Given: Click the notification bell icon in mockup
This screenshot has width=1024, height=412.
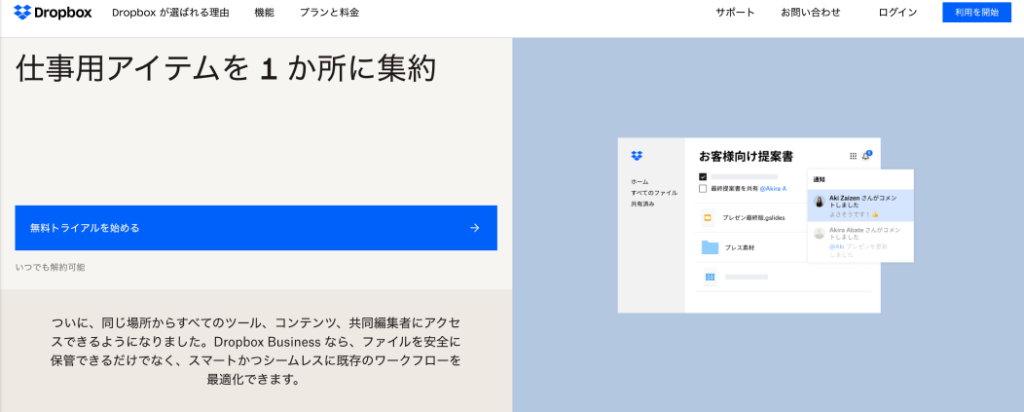Looking at the screenshot, I should [866, 155].
